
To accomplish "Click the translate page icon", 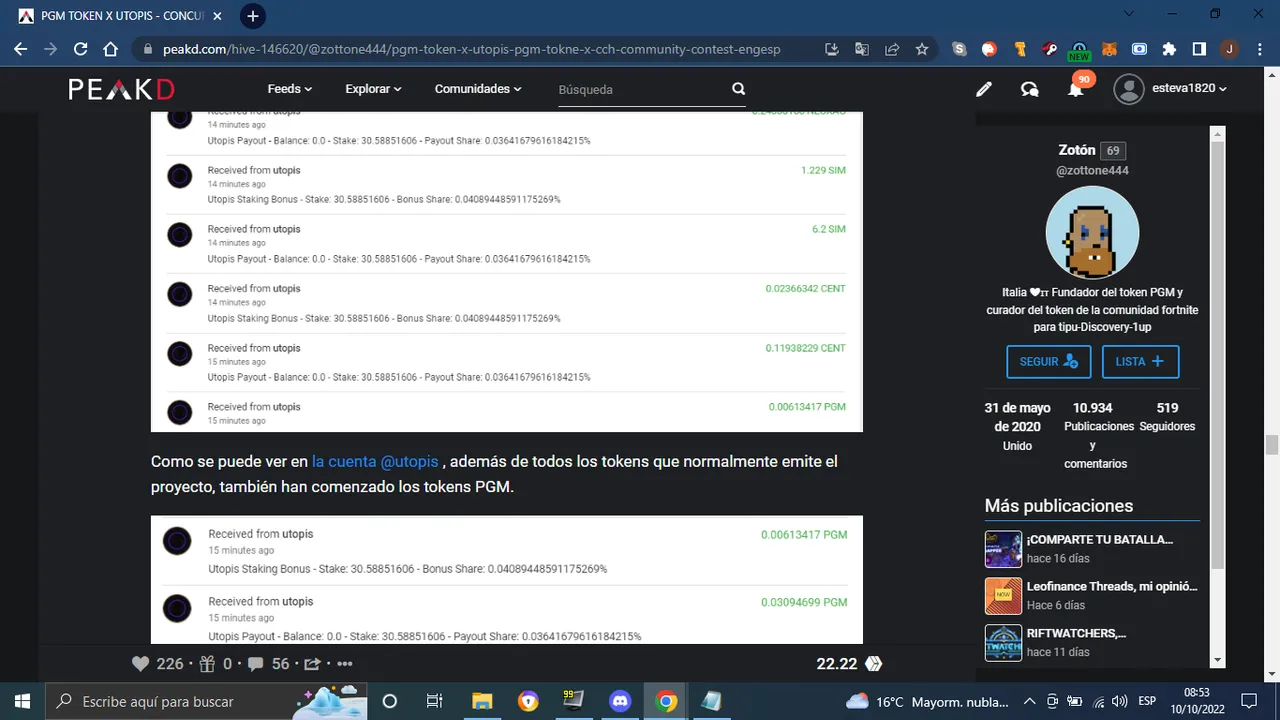I will (861, 49).
